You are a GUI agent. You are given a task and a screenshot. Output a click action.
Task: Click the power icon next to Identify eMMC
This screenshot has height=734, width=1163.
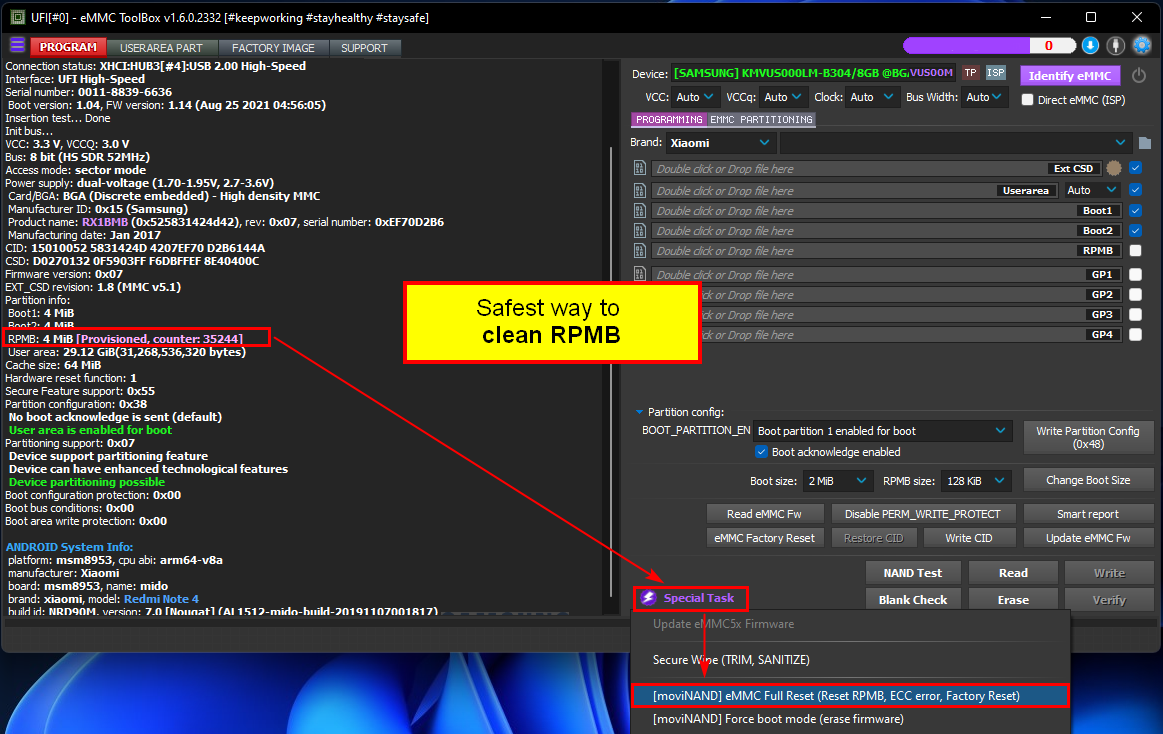[1139, 75]
